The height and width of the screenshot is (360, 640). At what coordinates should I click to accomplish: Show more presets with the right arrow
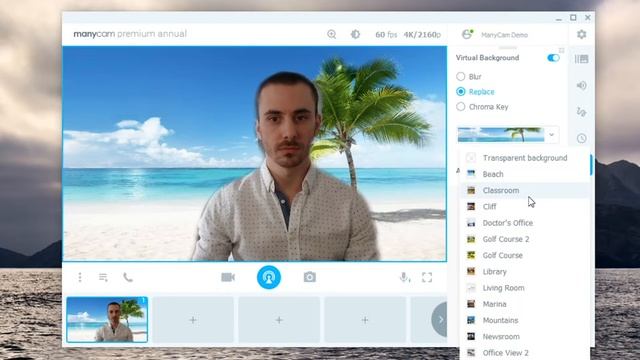click(x=440, y=320)
